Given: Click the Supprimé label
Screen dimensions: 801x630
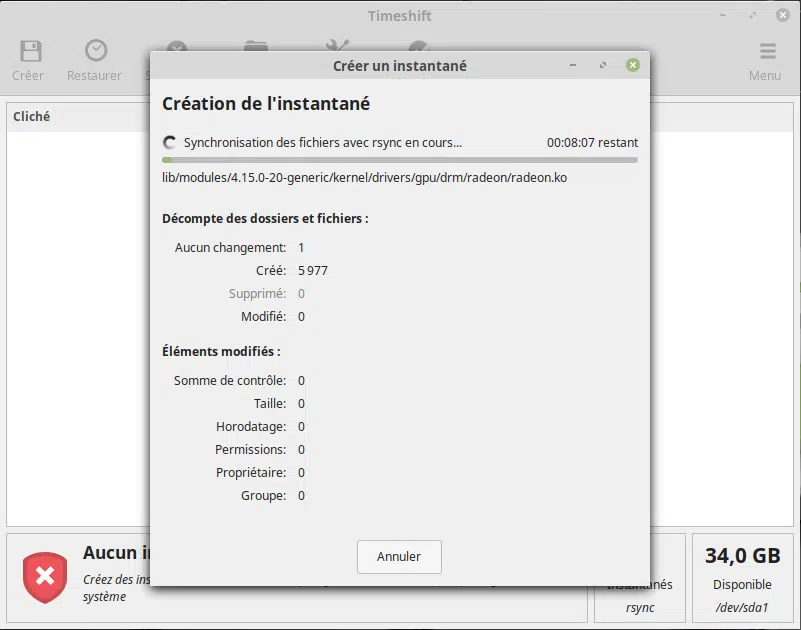Looking at the screenshot, I should point(257,294).
